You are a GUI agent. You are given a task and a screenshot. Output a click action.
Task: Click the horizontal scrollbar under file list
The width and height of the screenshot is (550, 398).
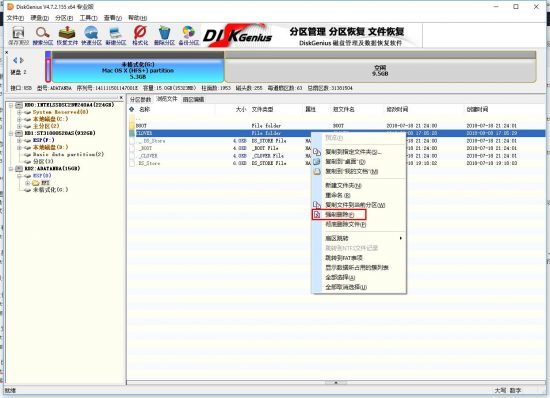click(x=336, y=383)
